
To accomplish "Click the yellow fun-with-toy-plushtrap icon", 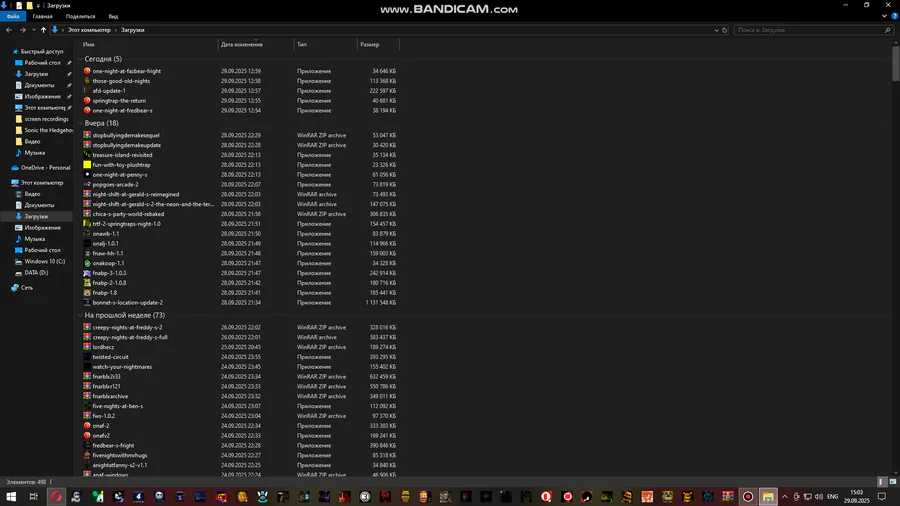I will click(87, 165).
